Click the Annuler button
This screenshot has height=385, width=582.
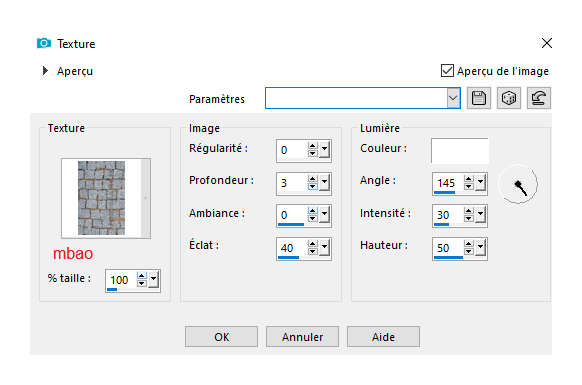click(x=303, y=337)
